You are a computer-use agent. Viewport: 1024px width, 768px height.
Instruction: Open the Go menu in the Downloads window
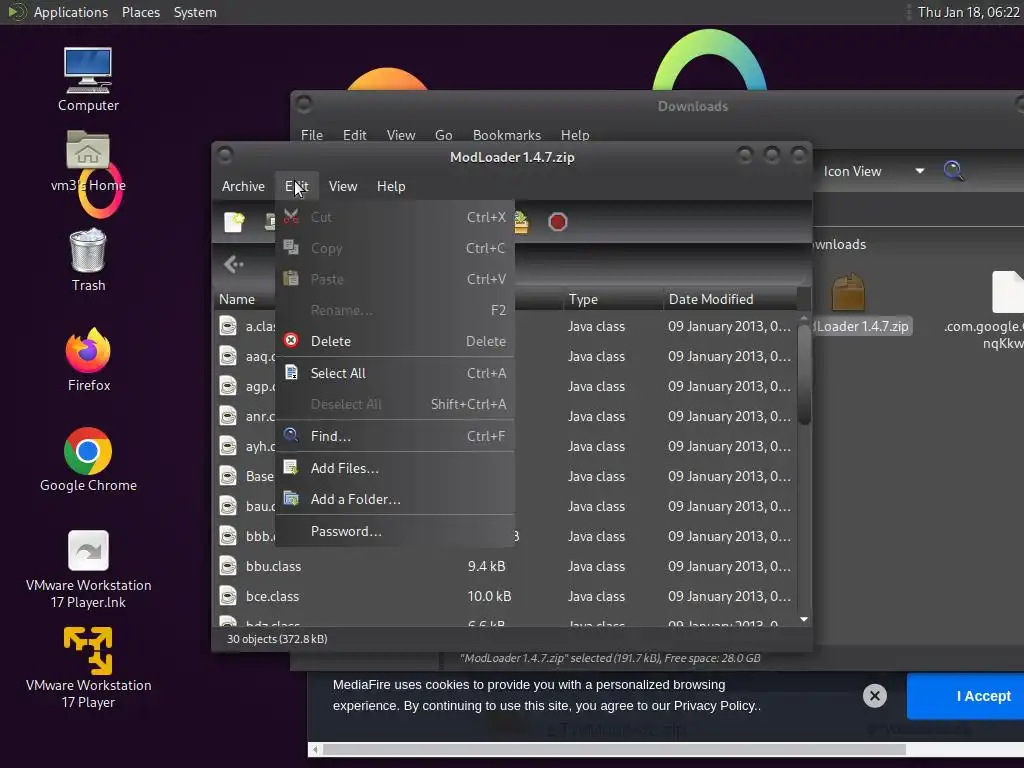coord(443,135)
